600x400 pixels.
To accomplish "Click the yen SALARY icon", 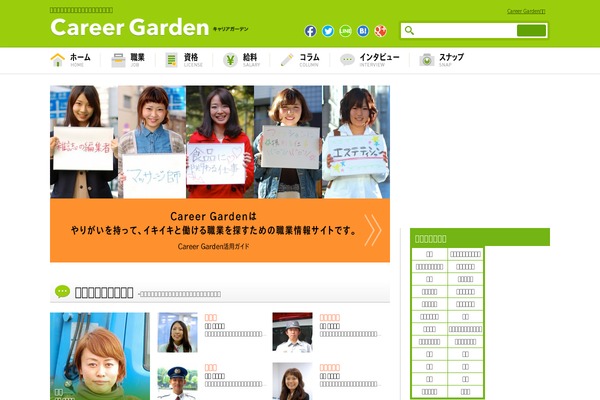I will 230,60.
